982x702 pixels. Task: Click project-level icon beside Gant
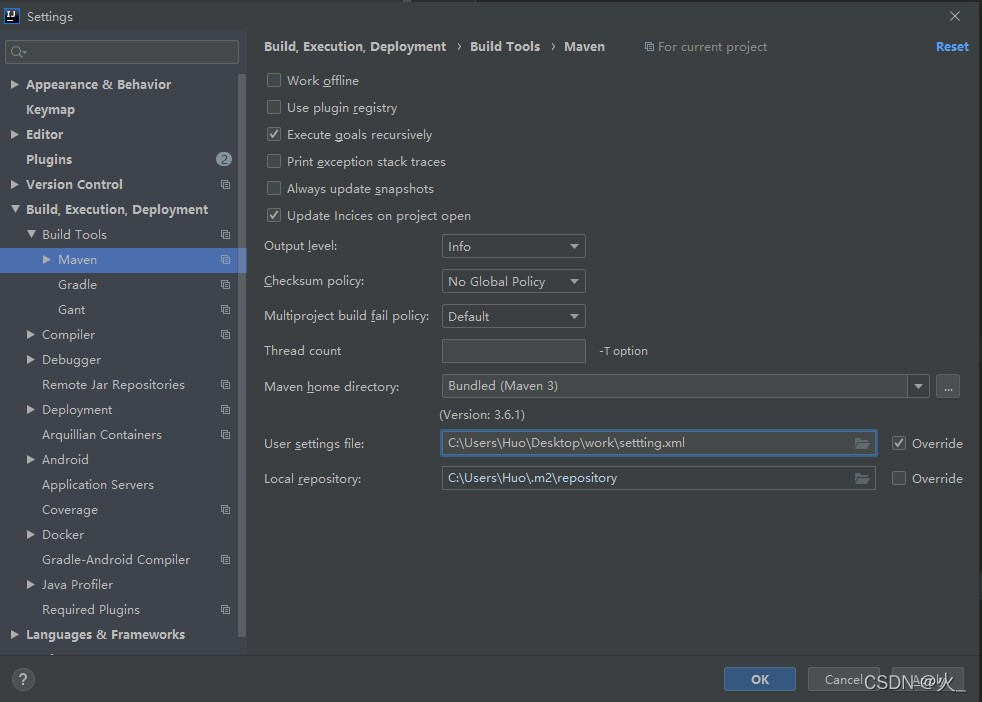point(225,310)
